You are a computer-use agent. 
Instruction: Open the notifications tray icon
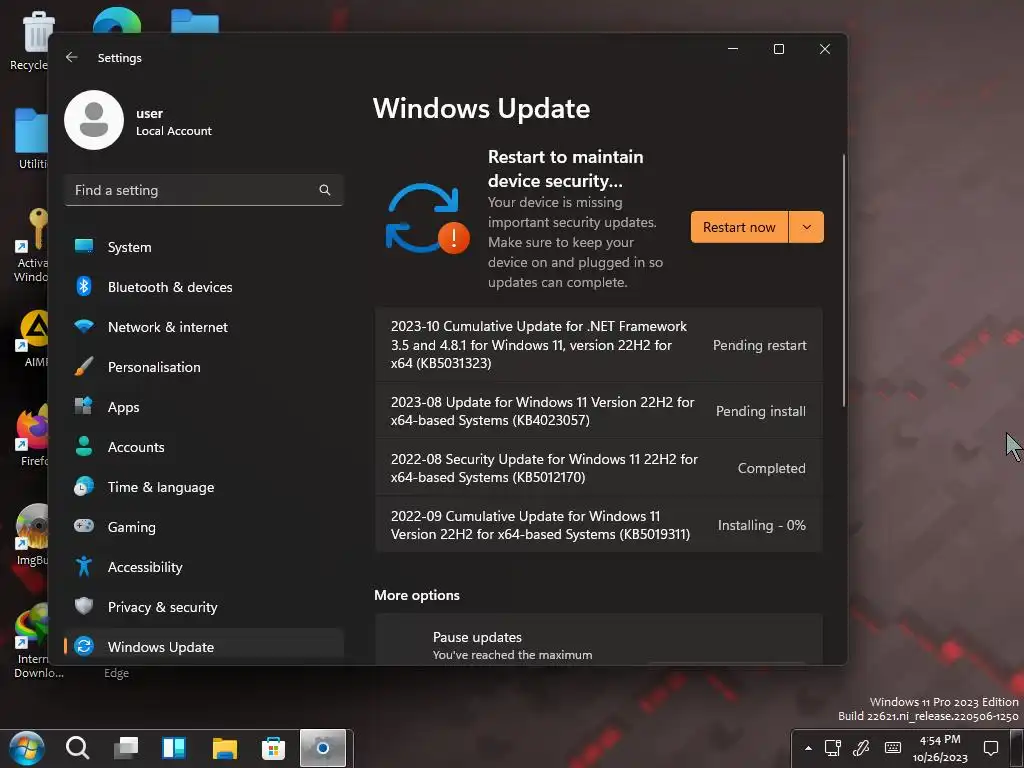point(991,748)
